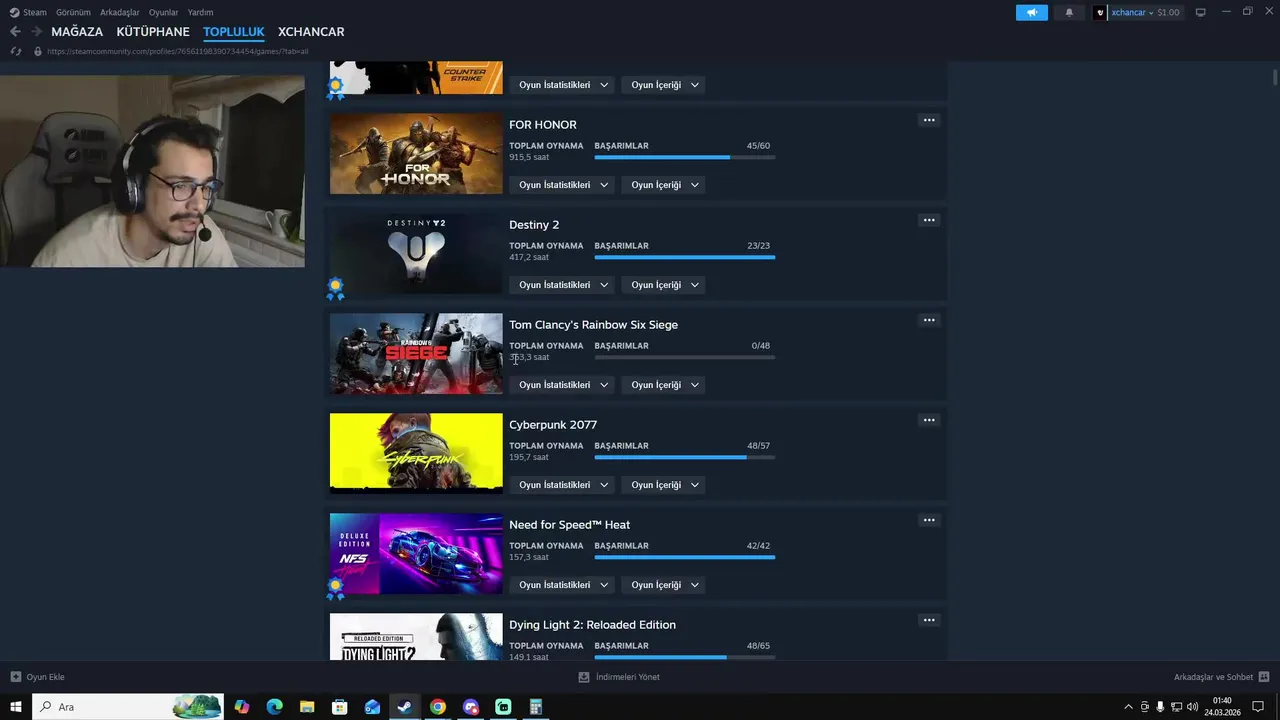This screenshot has height=720, width=1280.
Task: Click the Windows search box Ara
Action: [129, 707]
